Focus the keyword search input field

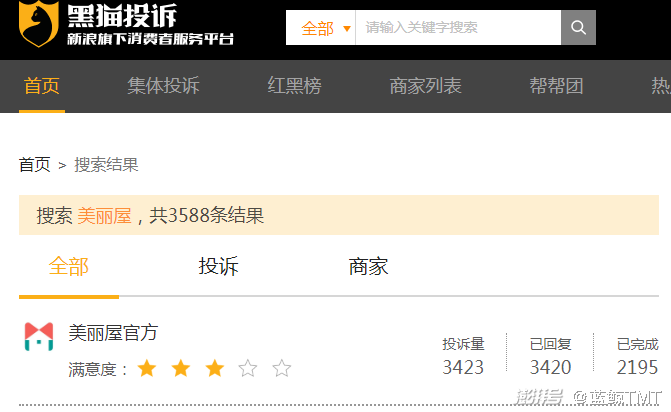[458, 27]
